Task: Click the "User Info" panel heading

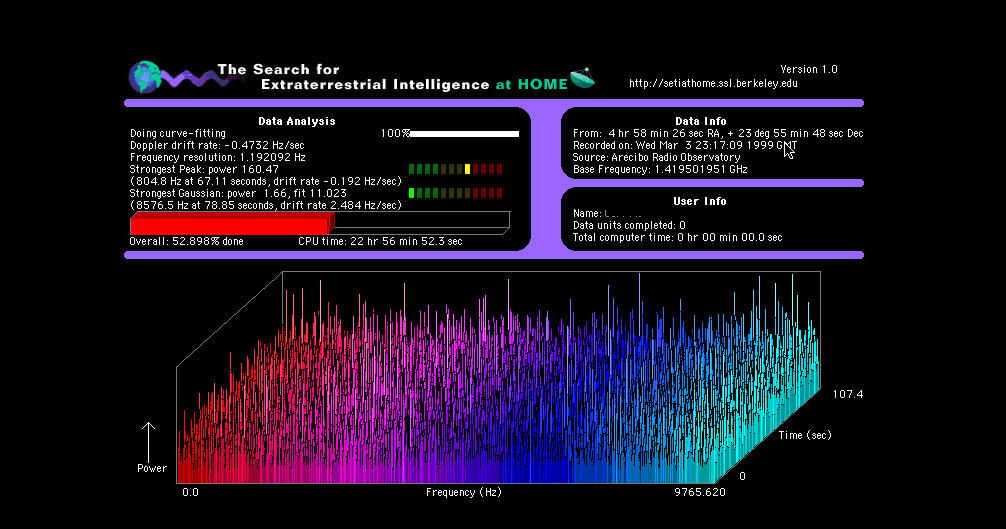Action: click(x=699, y=201)
